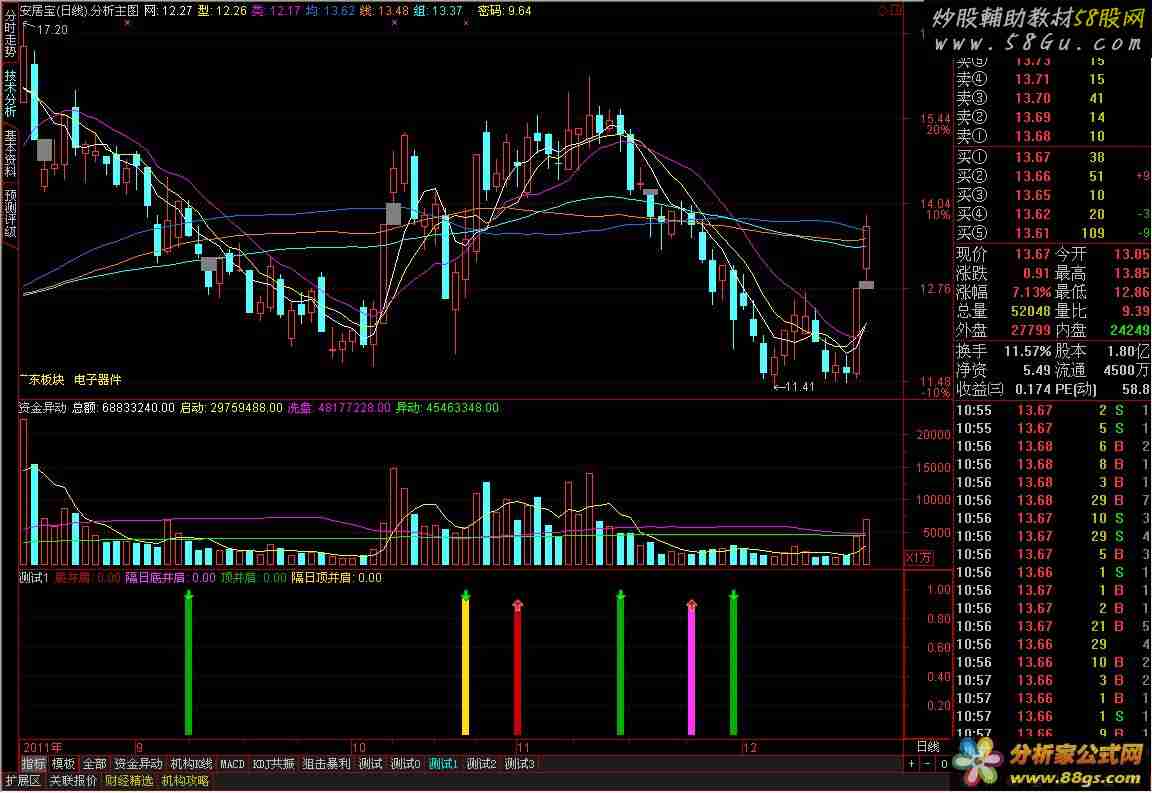The image size is (1152, 793).
Task: Choose the 全部 indicator tab
Action: (x=95, y=764)
